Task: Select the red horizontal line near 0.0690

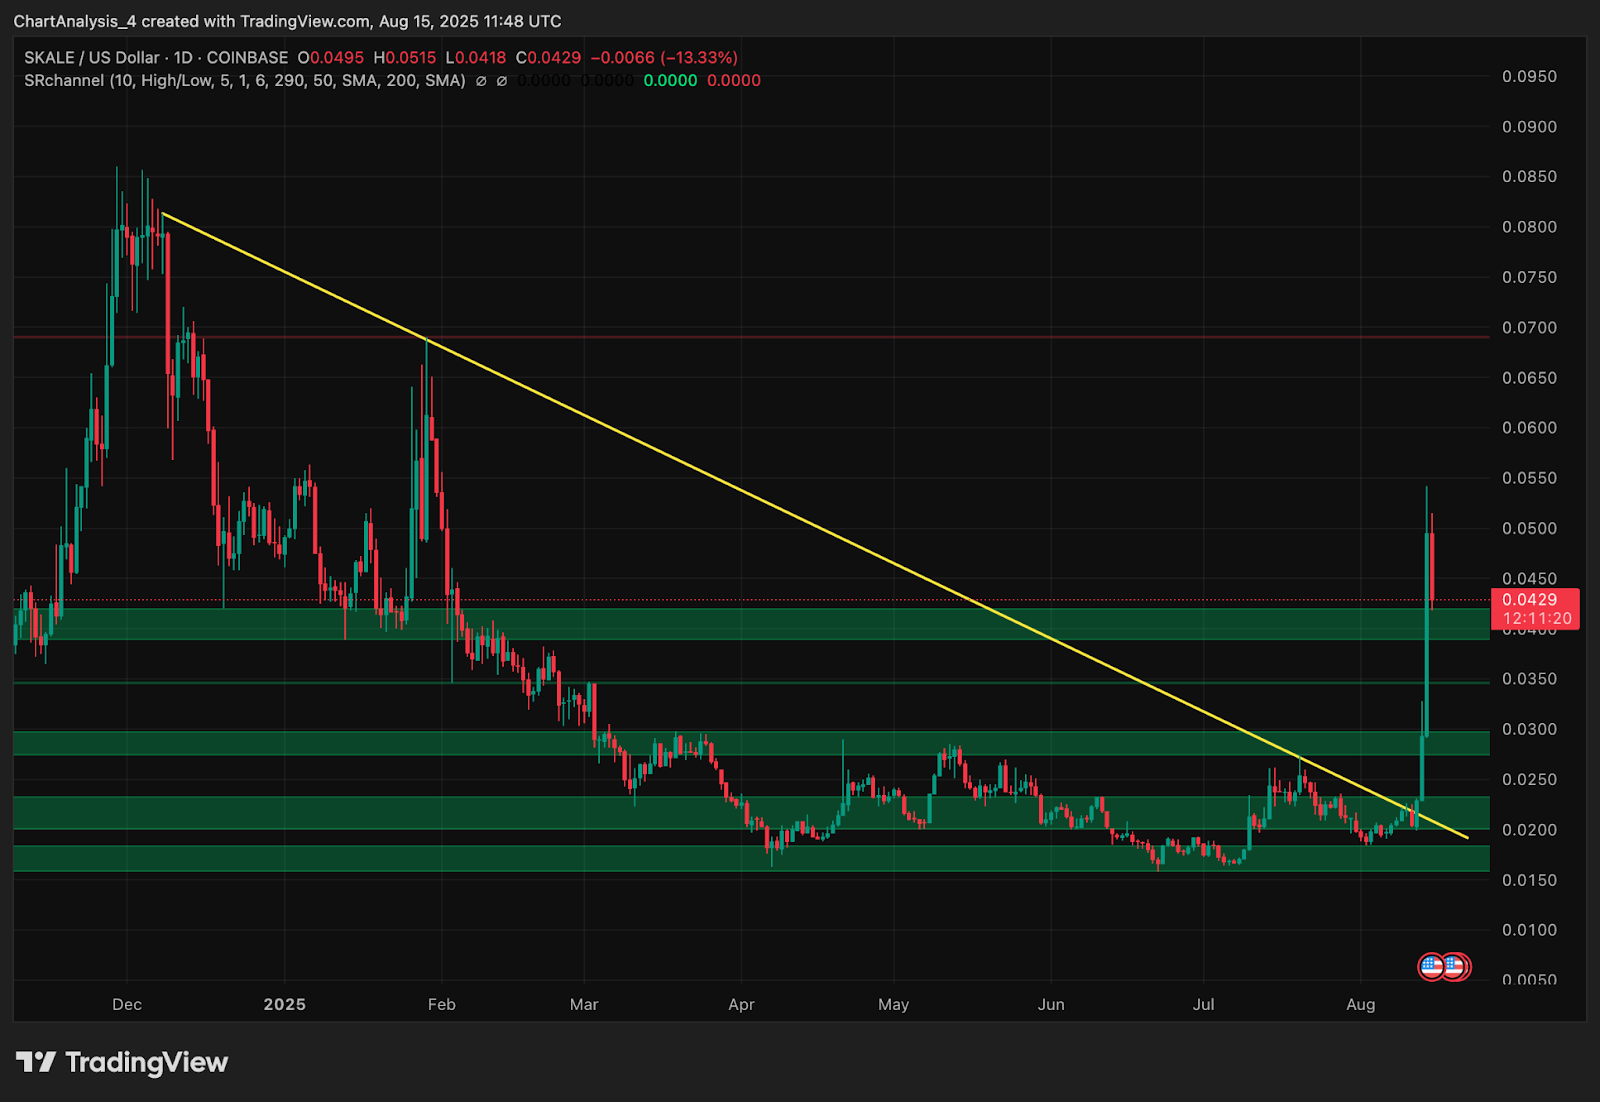Action: pos(751,337)
